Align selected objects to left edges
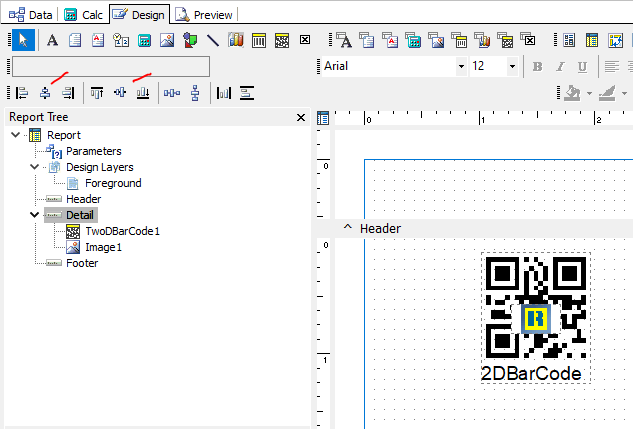The height and width of the screenshot is (429, 633). coord(22,93)
